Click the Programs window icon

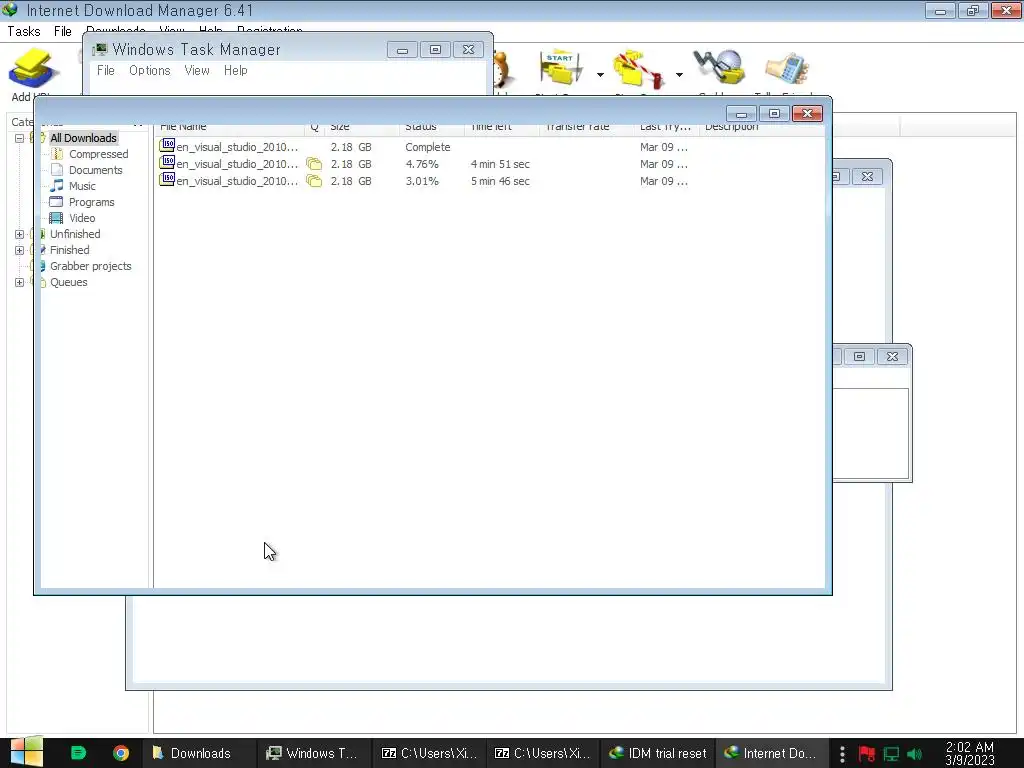[57, 202]
